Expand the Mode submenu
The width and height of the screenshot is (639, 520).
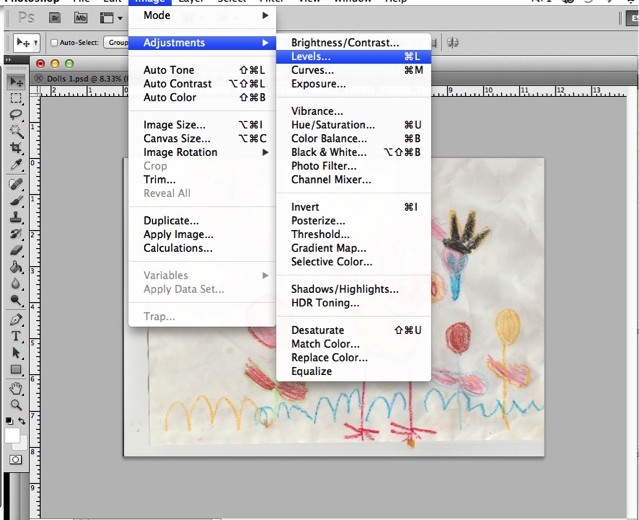202,15
